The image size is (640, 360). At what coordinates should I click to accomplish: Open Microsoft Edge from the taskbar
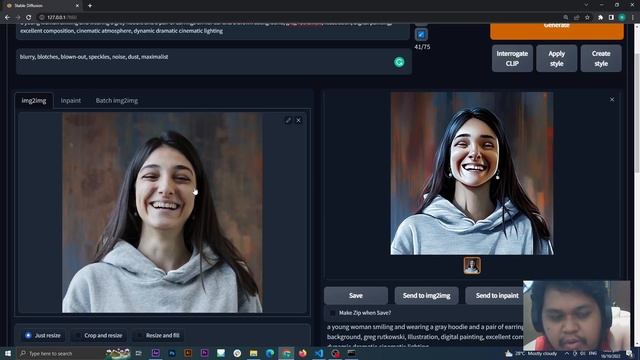(270, 353)
